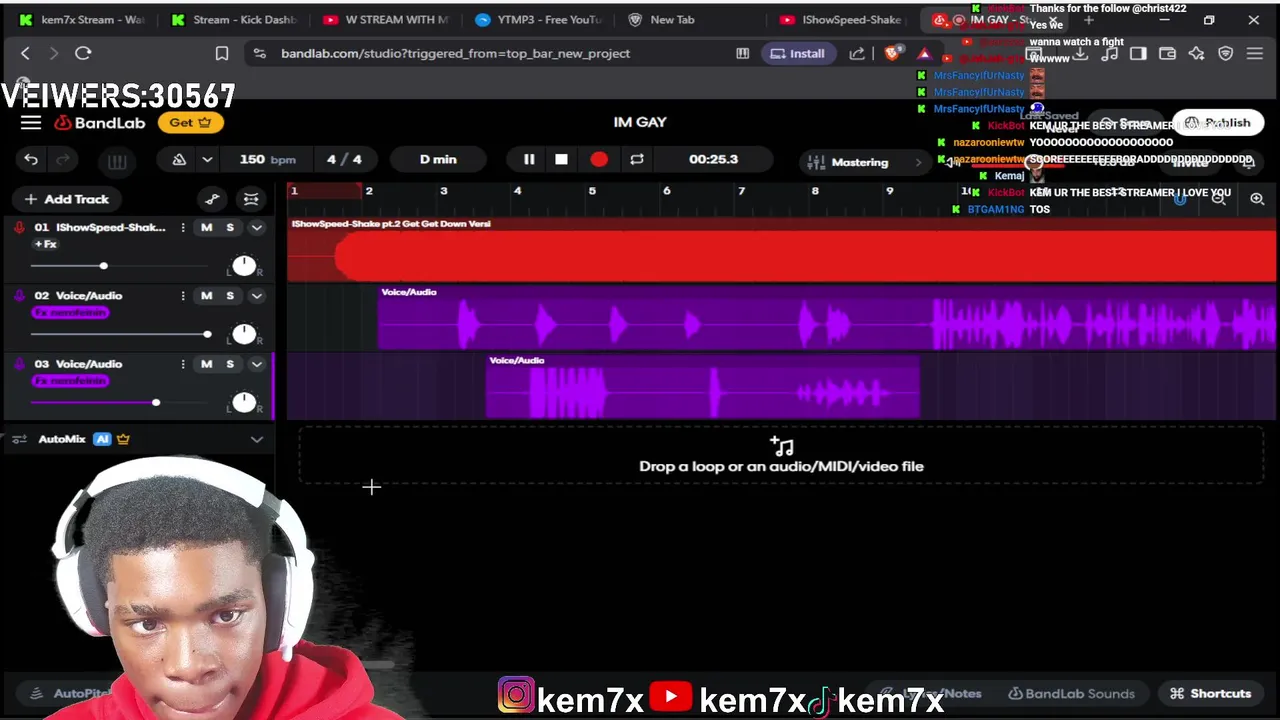Open track 03 three-dot menu
Image resolution: width=1280 pixels, height=720 pixels.
182,364
